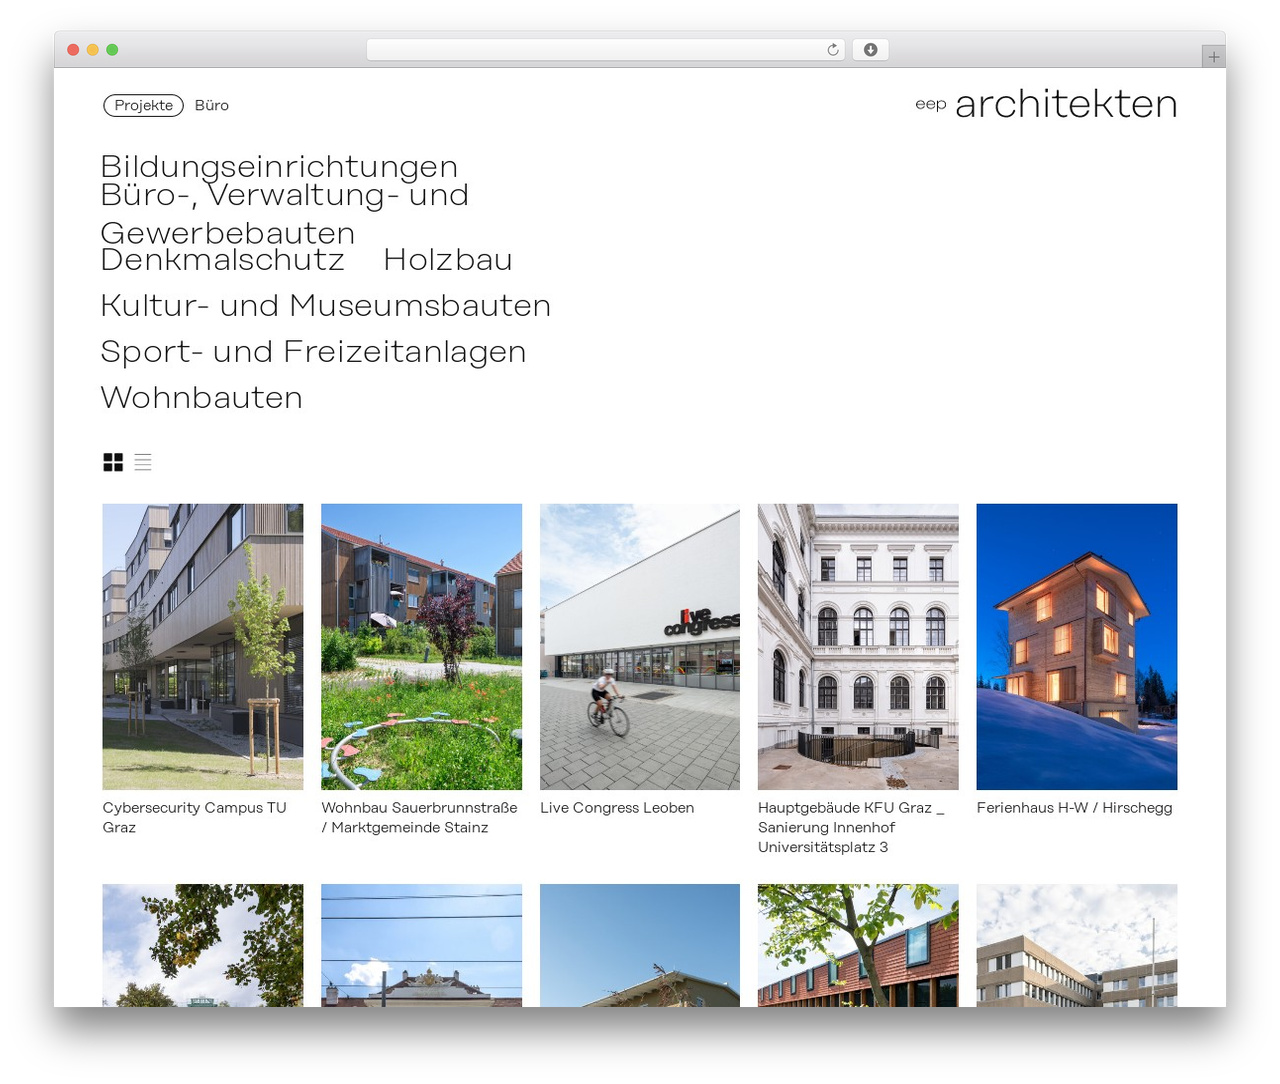Click 'Wohnbau Sauerbrunnstraße / Marktgemeinde Stainz' caption
Screen dimensions: 1280x1084
tap(419, 818)
